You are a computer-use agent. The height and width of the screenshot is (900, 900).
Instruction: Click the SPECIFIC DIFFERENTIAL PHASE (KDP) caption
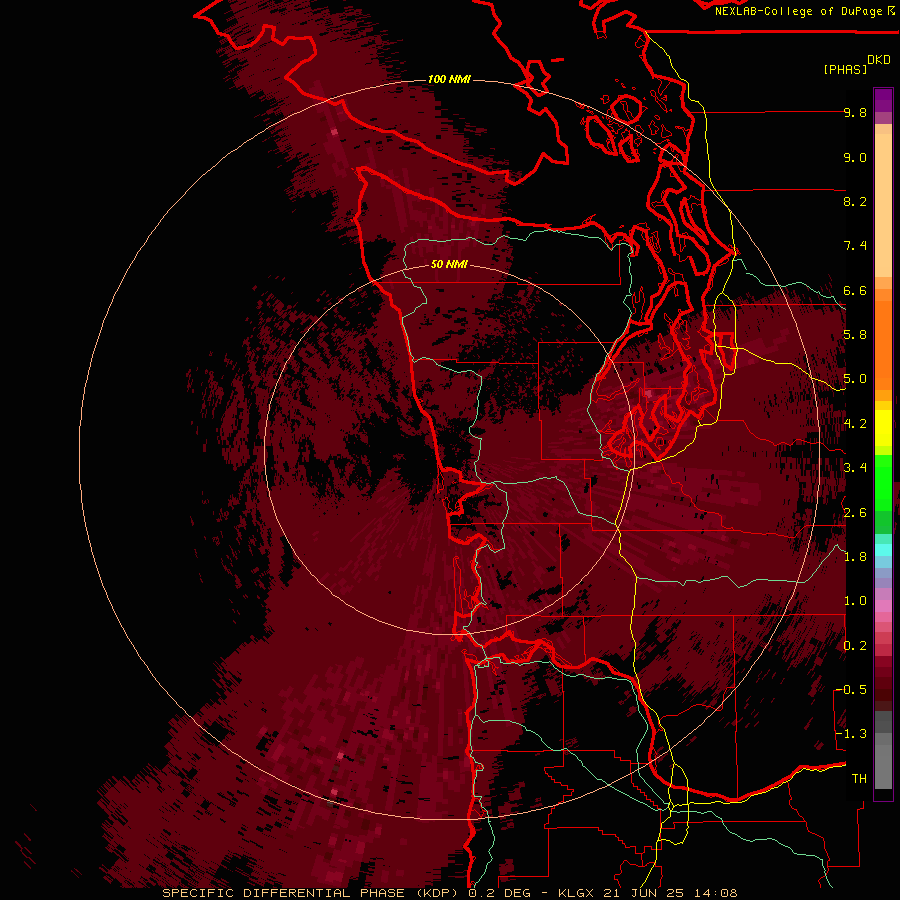click(311, 893)
